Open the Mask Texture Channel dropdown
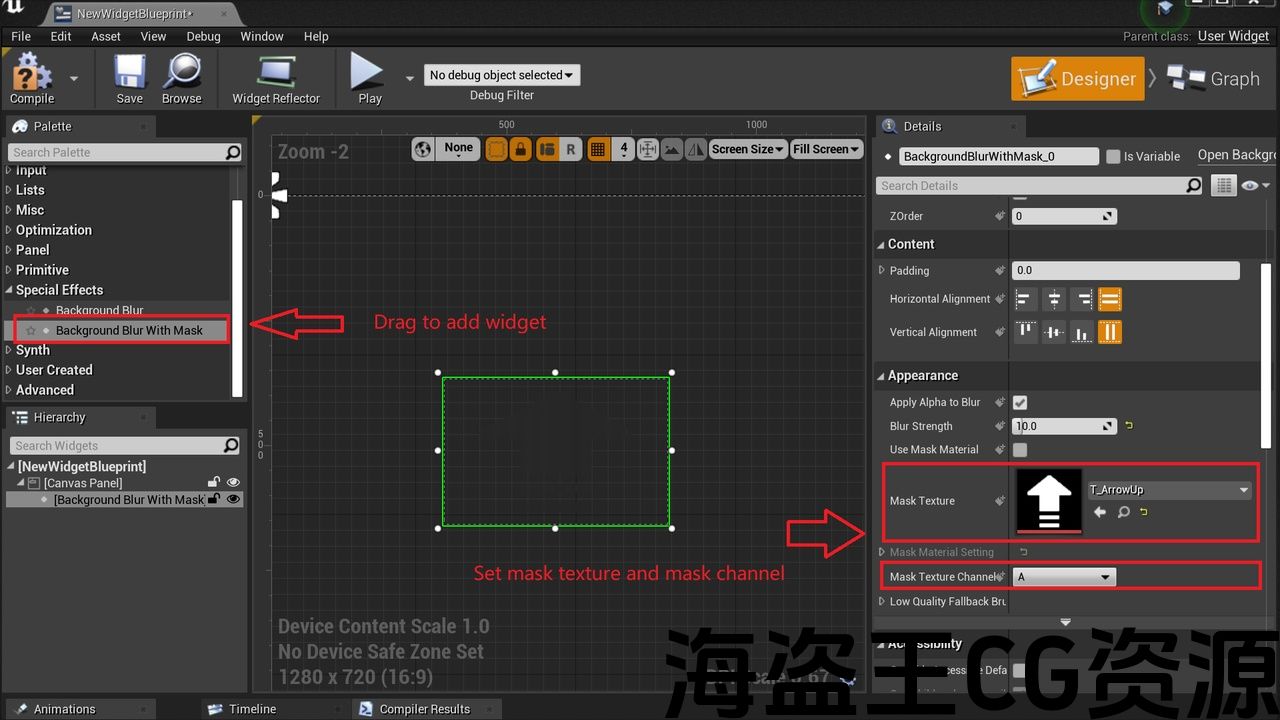 [x=1064, y=577]
